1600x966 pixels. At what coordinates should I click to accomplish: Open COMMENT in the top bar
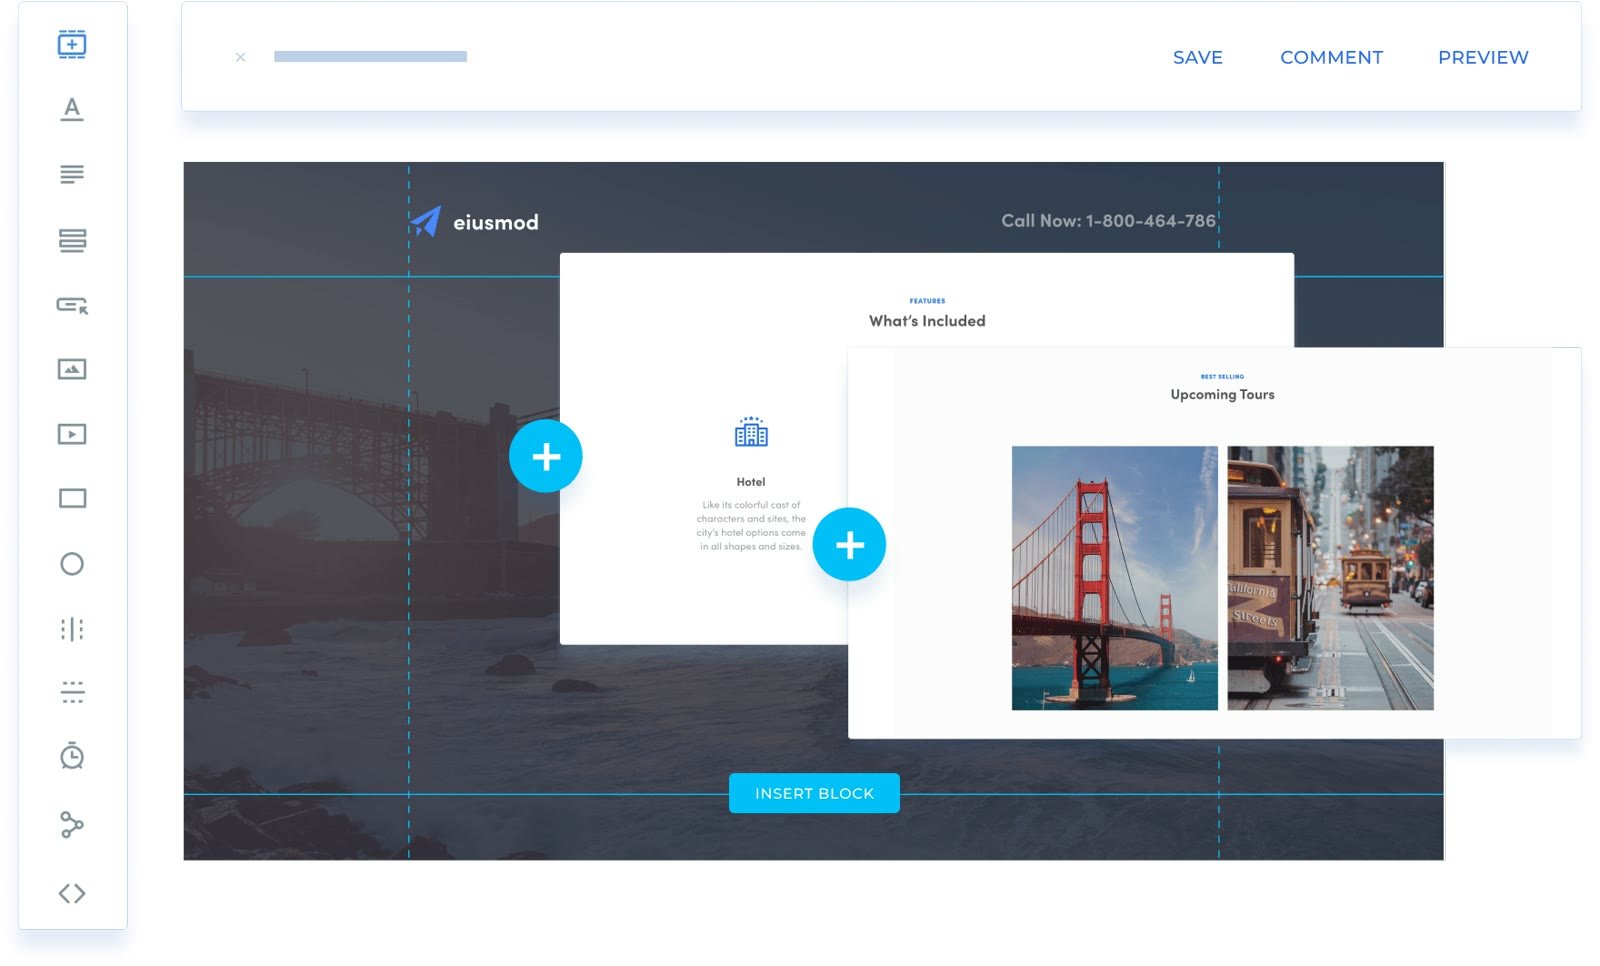coord(1332,58)
